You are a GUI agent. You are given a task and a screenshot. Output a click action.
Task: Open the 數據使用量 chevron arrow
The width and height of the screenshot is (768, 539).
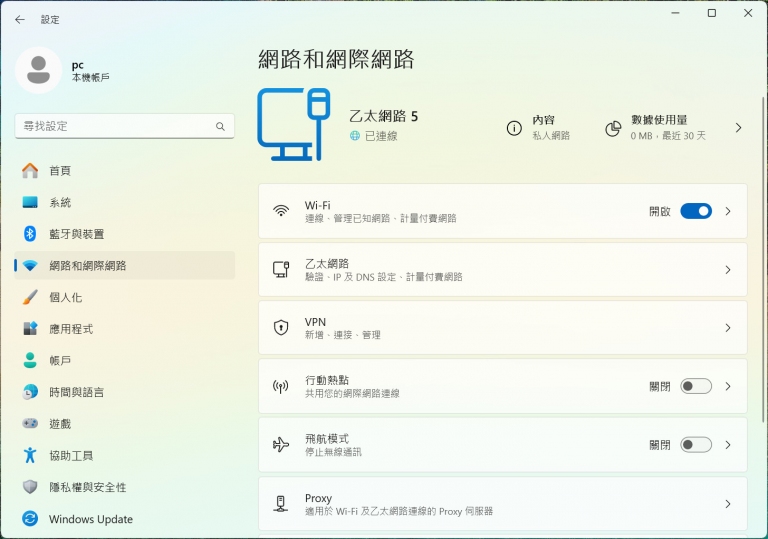739,128
